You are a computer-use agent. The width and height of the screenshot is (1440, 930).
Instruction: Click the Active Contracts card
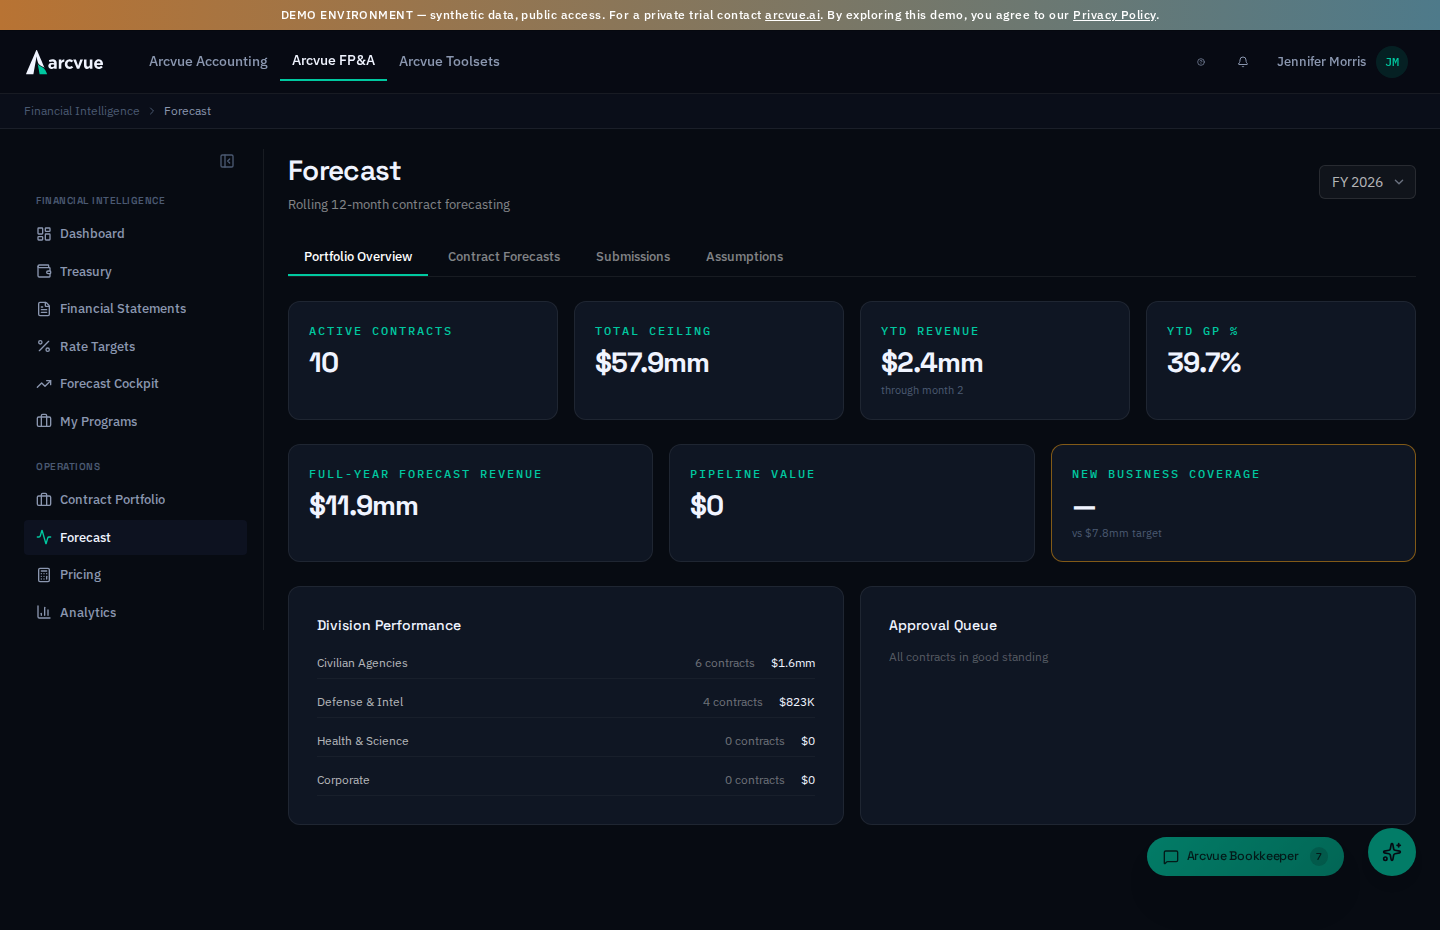click(423, 361)
